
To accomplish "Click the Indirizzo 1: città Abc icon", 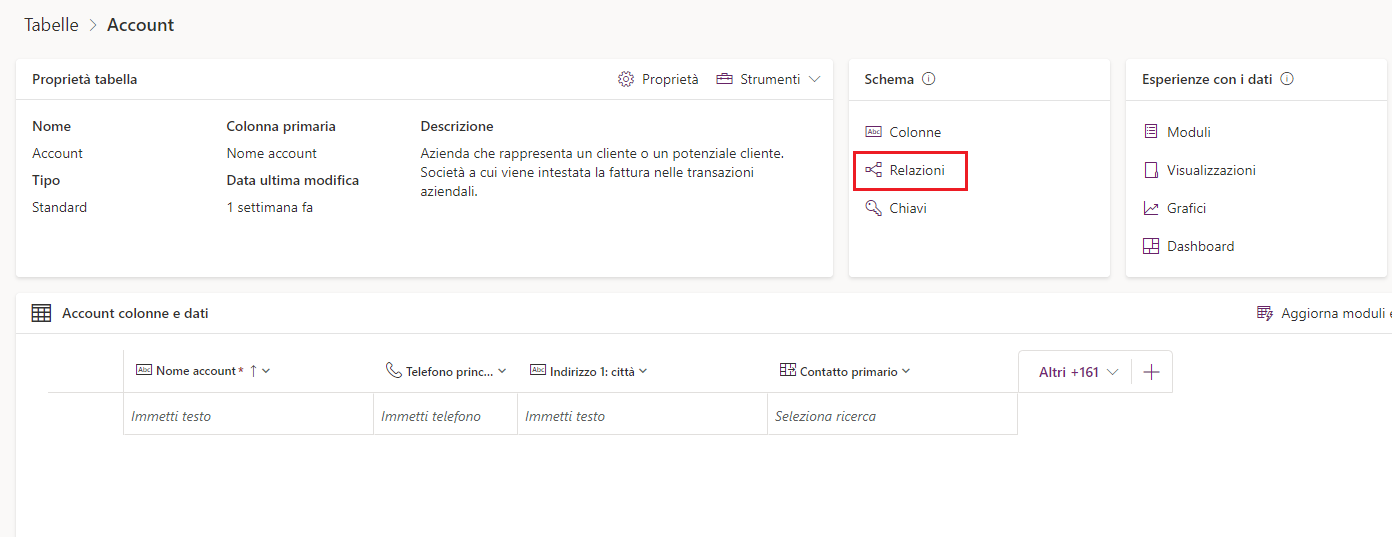I will (537, 370).
